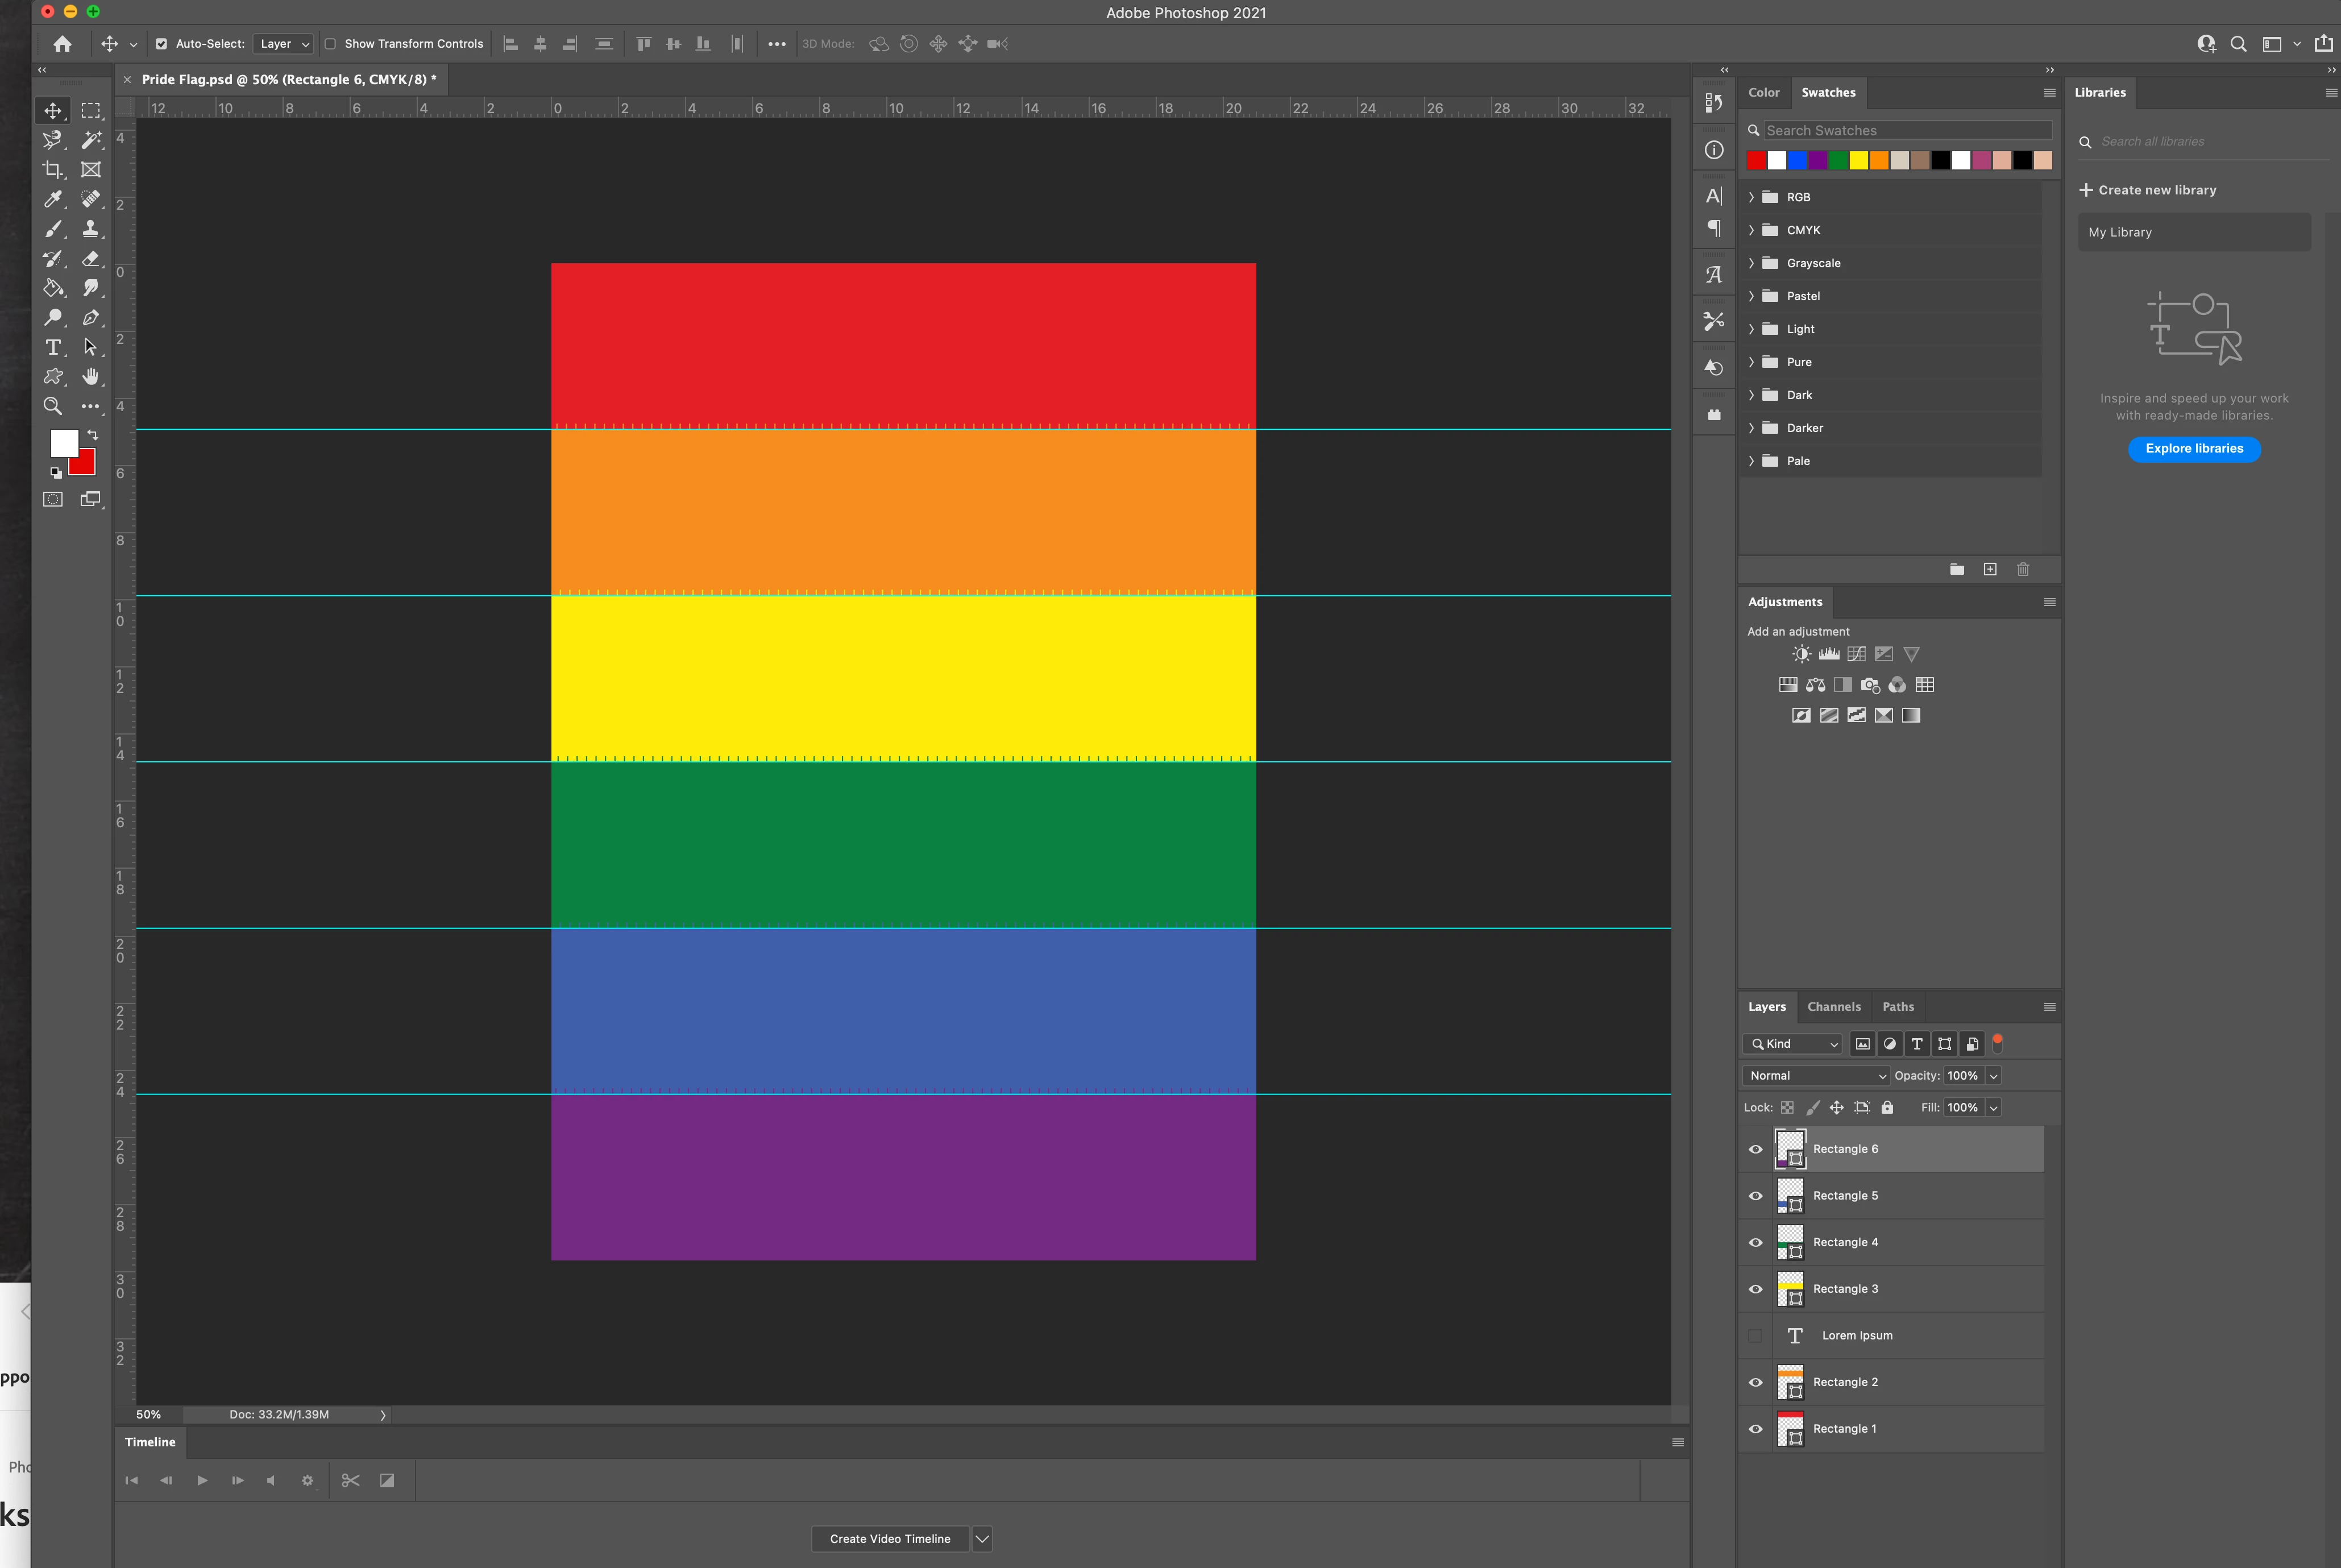
Task: Toggle visibility of Lorem Ipsum layer
Action: tap(1755, 1336)
